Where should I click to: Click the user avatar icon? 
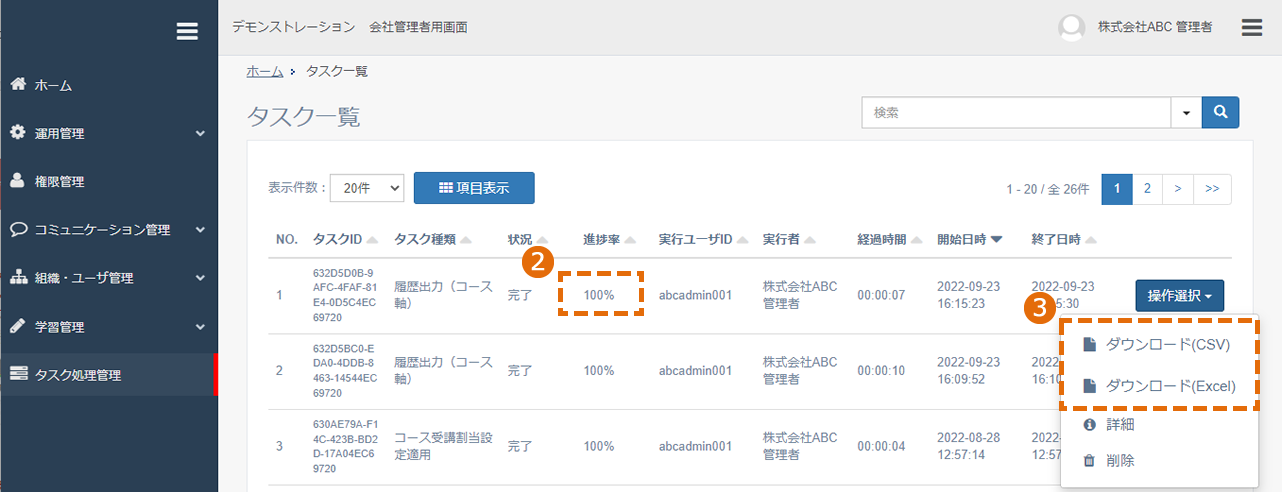tap(1071, 28)
